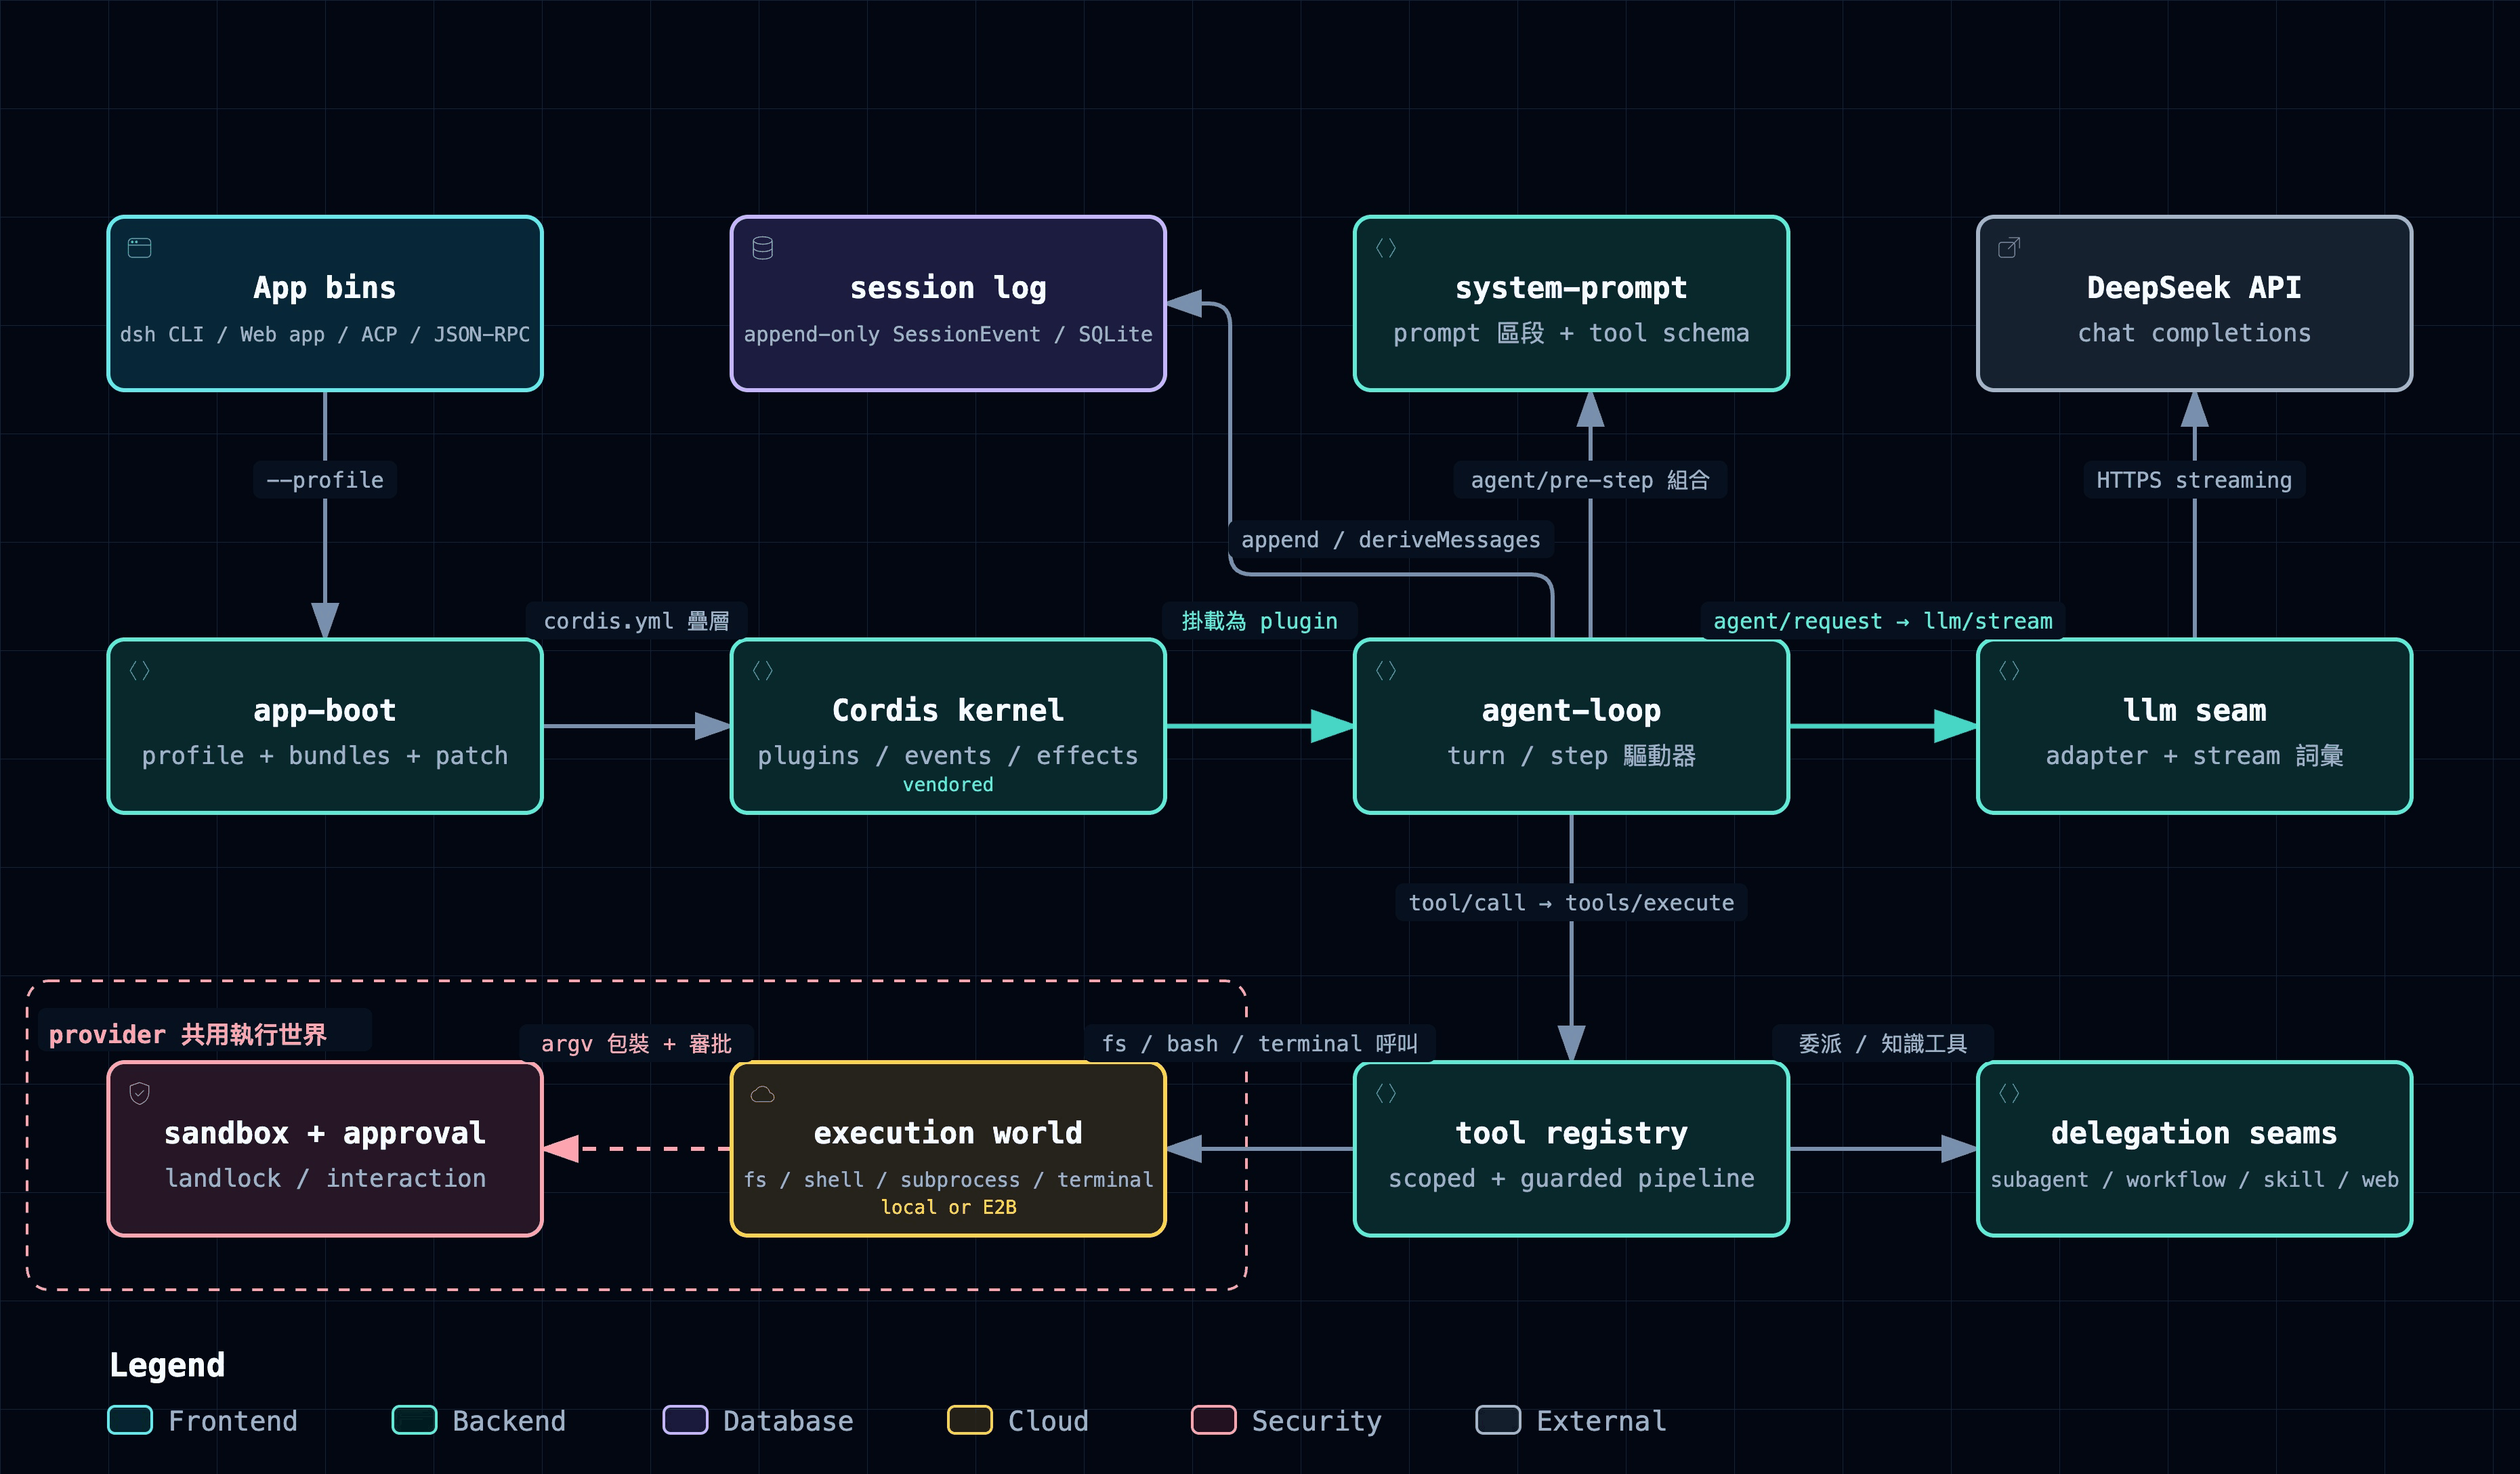Click the code icon in llm seam node
Screen dimensions: 2520x1474
click(x=2009, y=671)
